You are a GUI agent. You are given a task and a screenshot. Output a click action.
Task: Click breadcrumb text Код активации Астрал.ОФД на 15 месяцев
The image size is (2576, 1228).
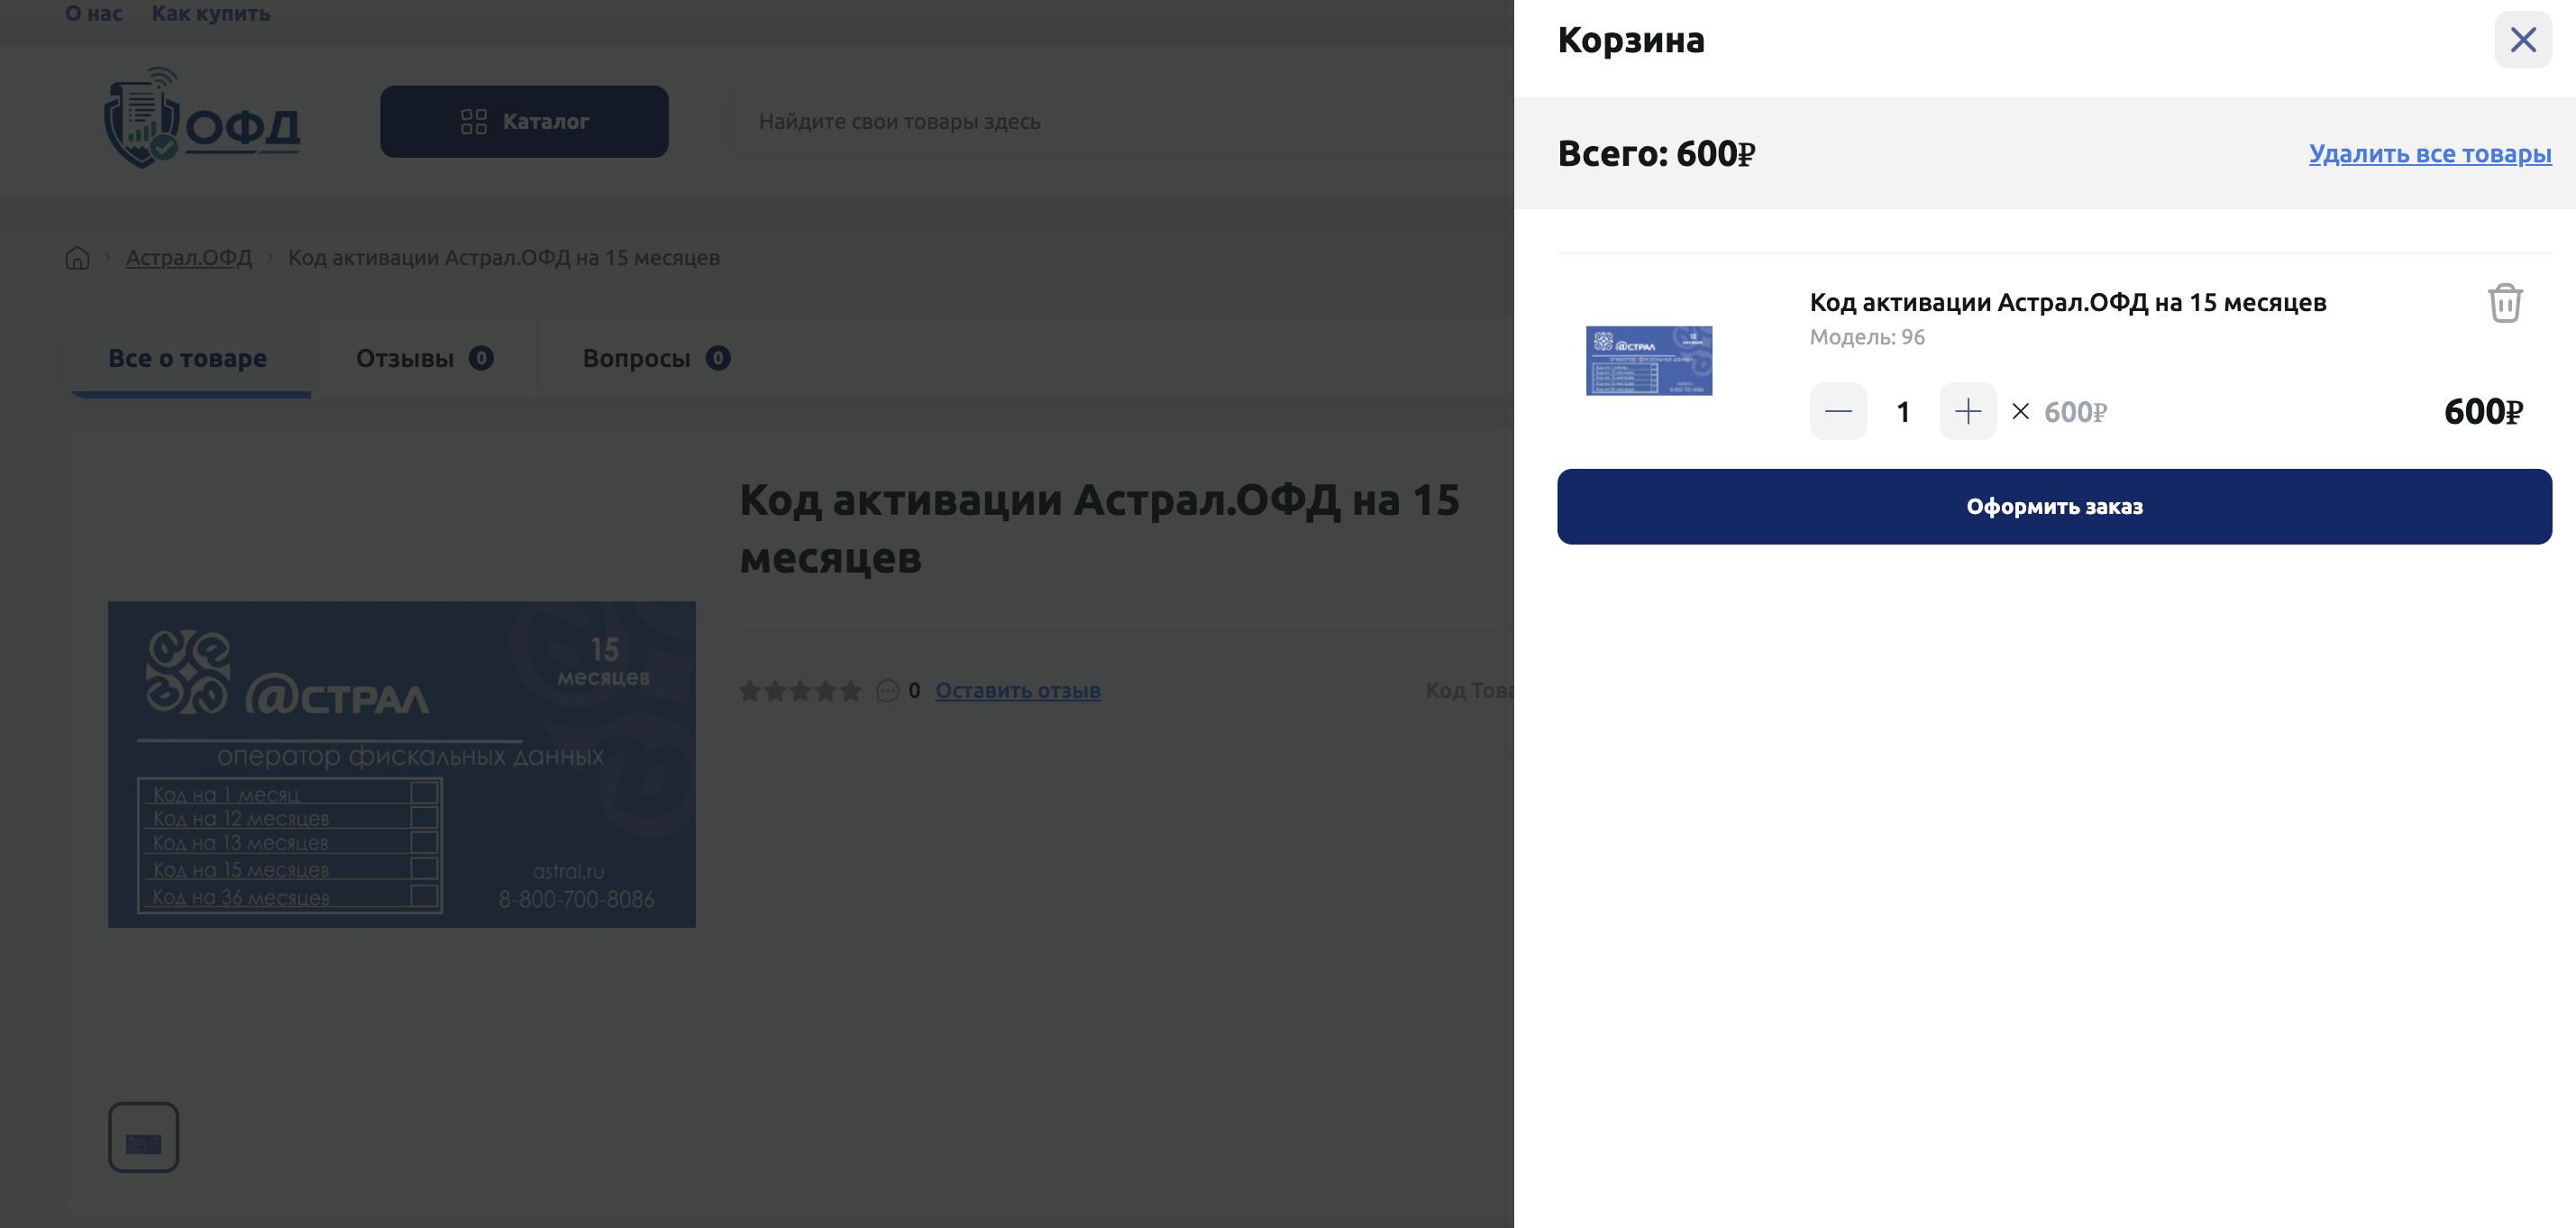click(504, 258)
